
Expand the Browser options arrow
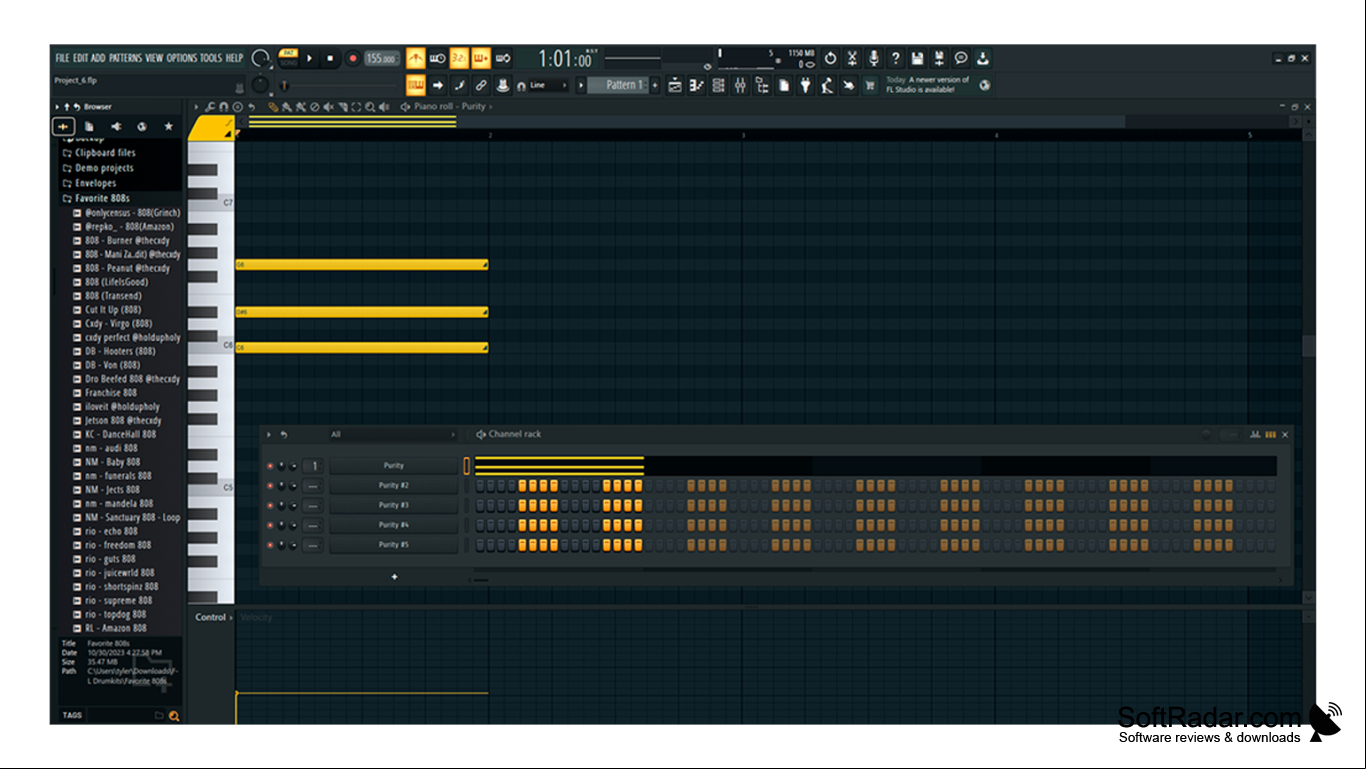coord(57,107)
